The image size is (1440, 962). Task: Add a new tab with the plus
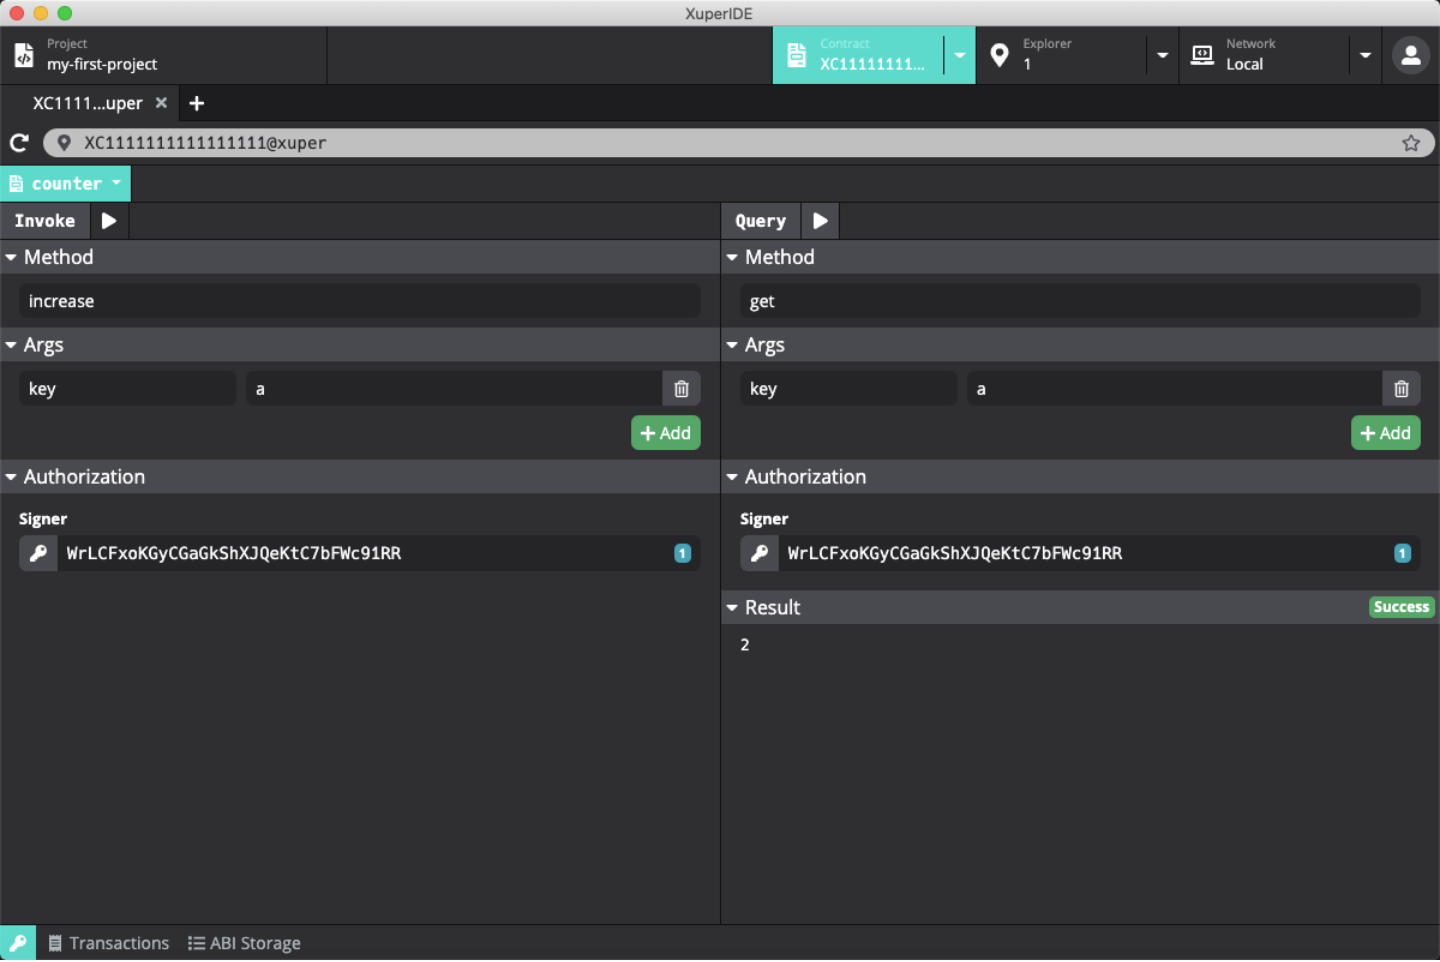pos(197,103)
